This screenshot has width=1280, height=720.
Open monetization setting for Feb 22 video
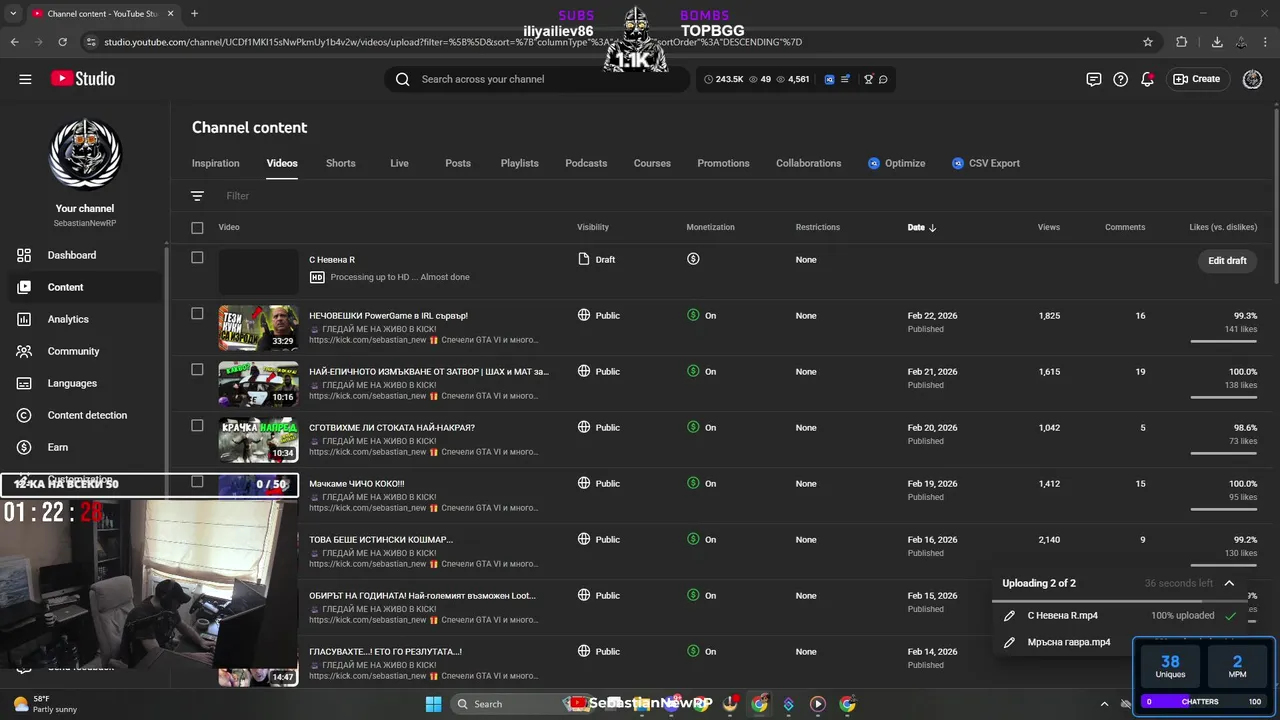coord(701,315)
